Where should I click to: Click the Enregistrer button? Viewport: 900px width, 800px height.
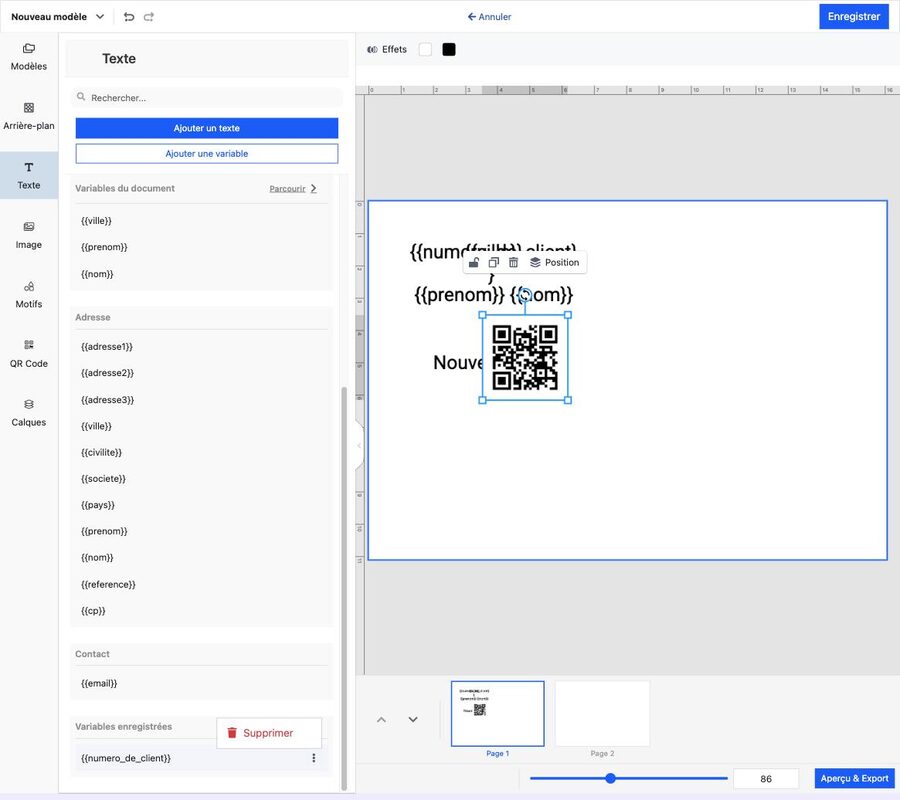[854, 16]
